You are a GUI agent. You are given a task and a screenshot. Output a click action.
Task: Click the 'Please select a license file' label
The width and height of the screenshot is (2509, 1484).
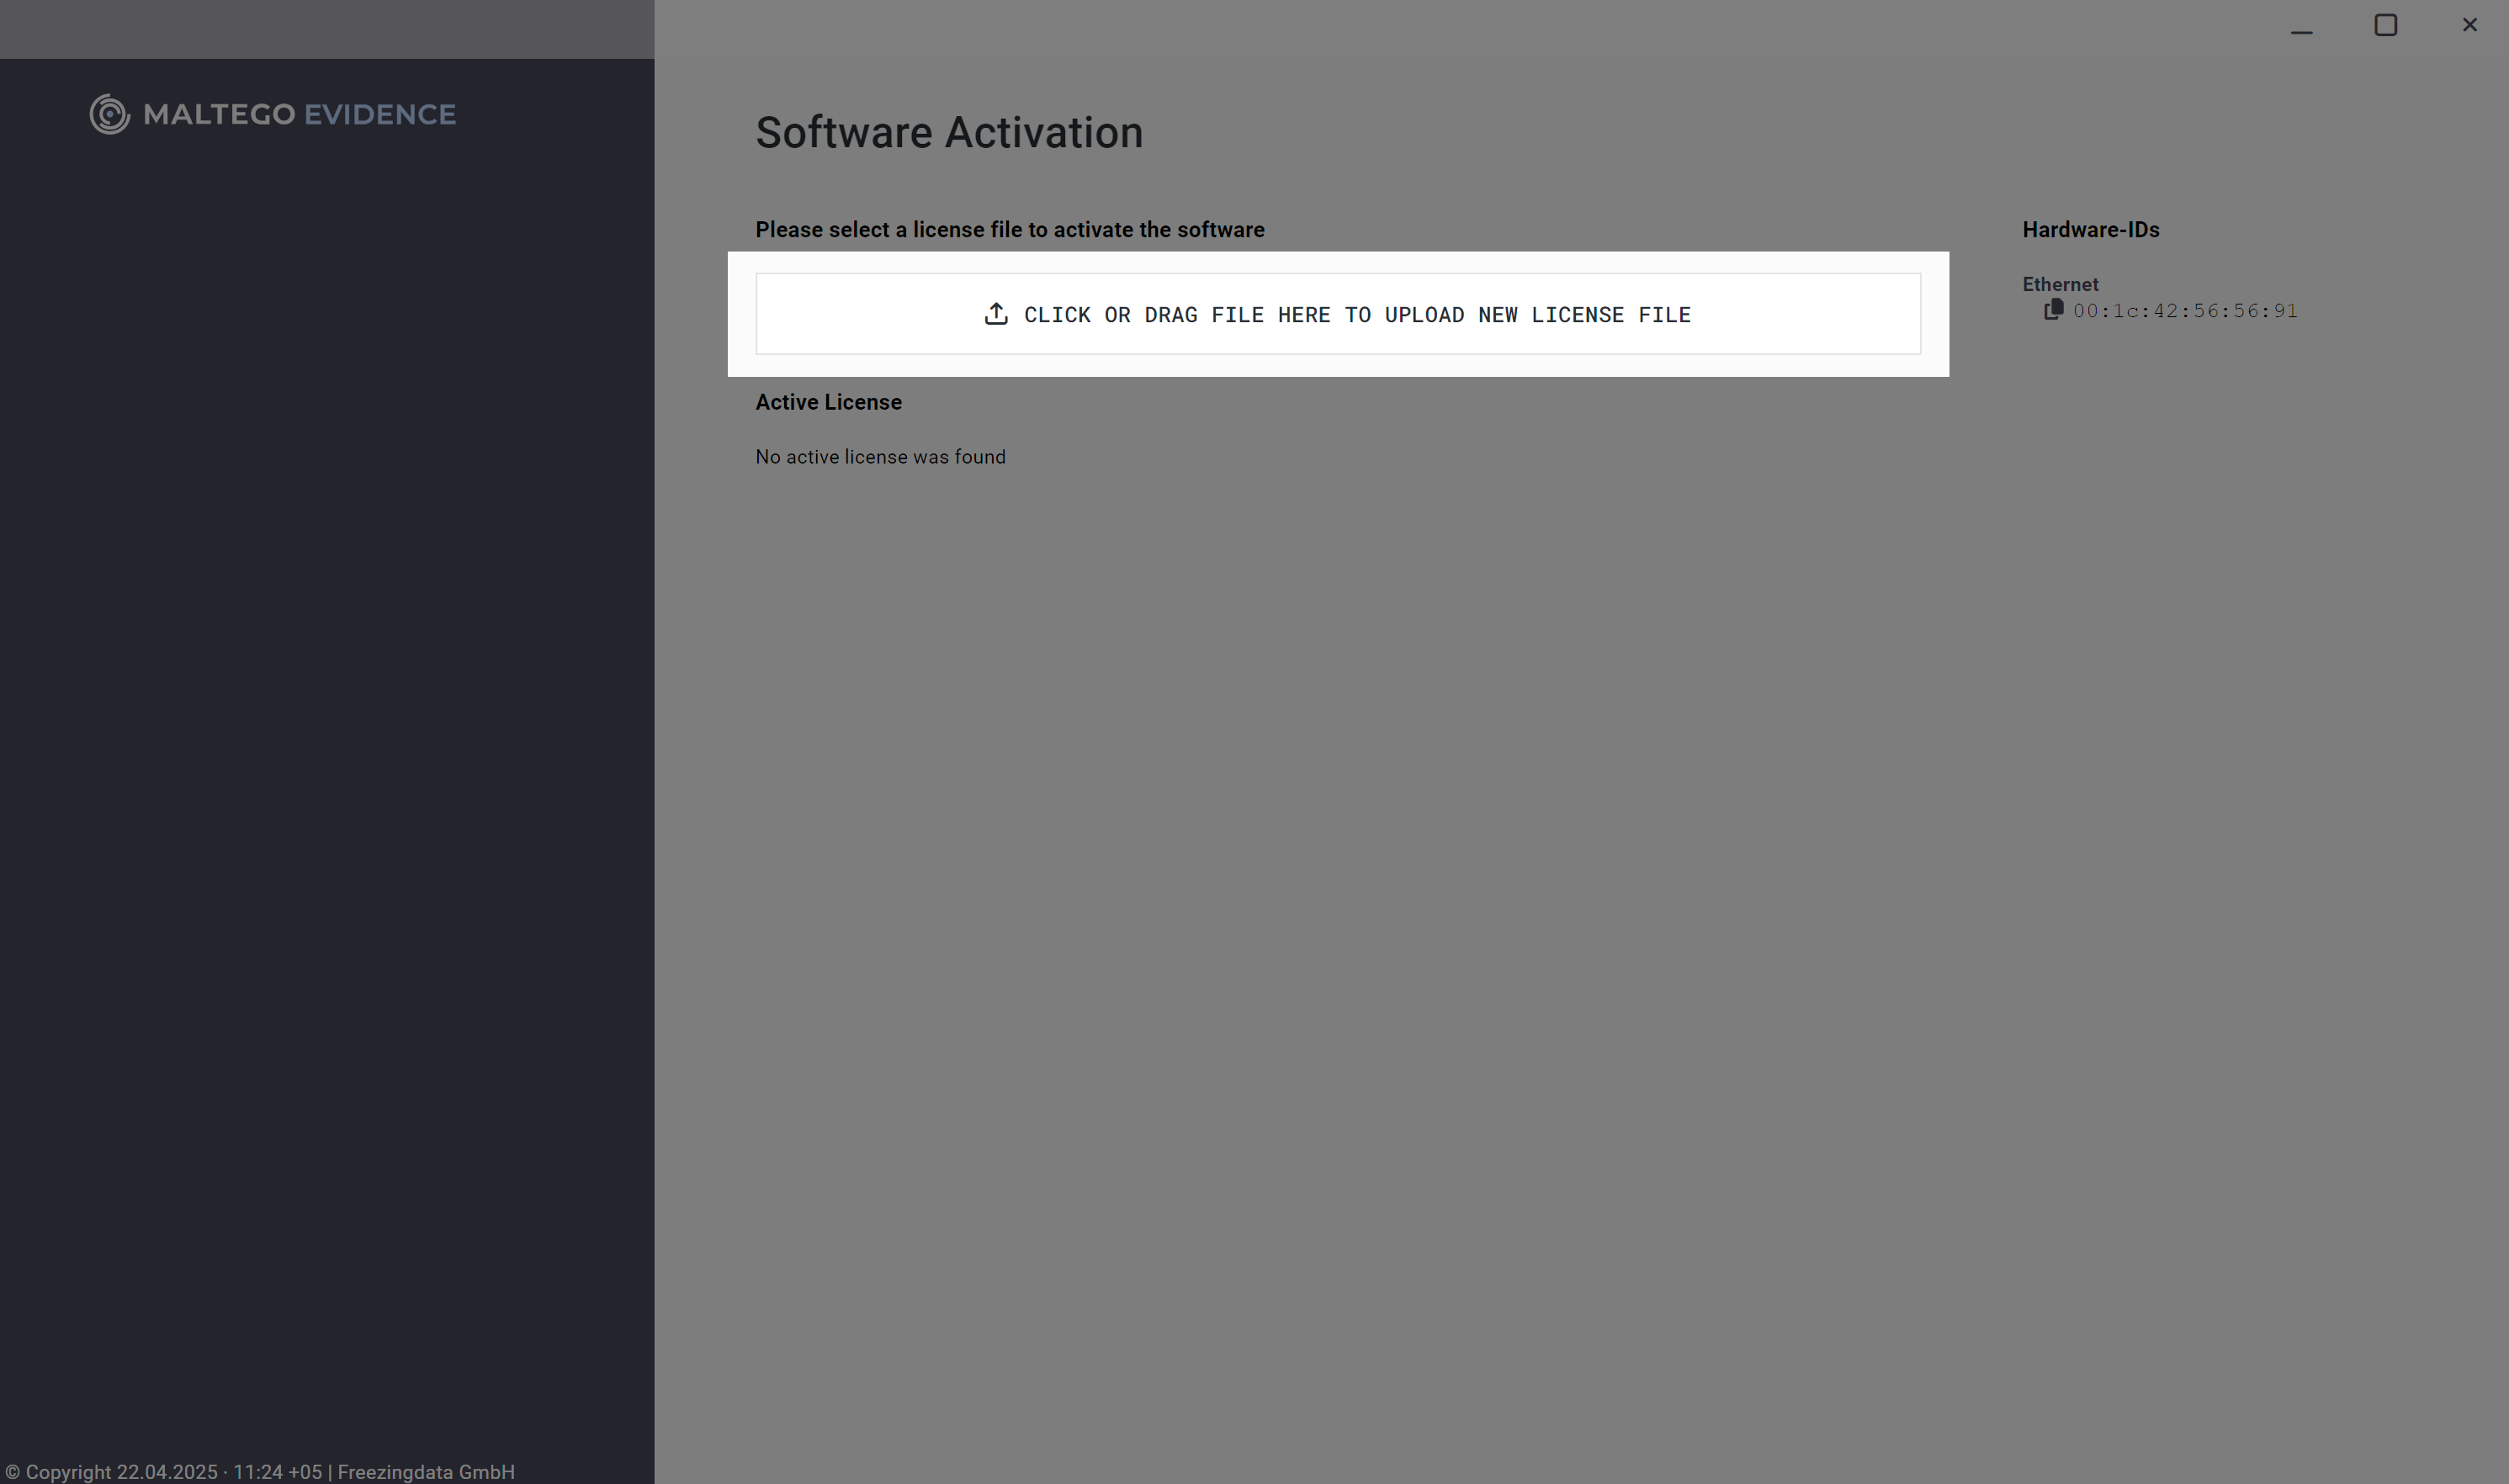[1009, 230]
